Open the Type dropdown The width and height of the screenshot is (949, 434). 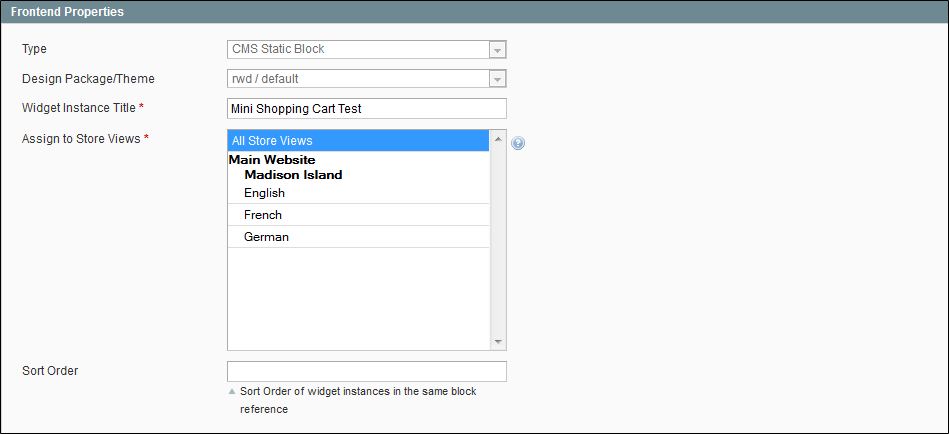(367, 49)
